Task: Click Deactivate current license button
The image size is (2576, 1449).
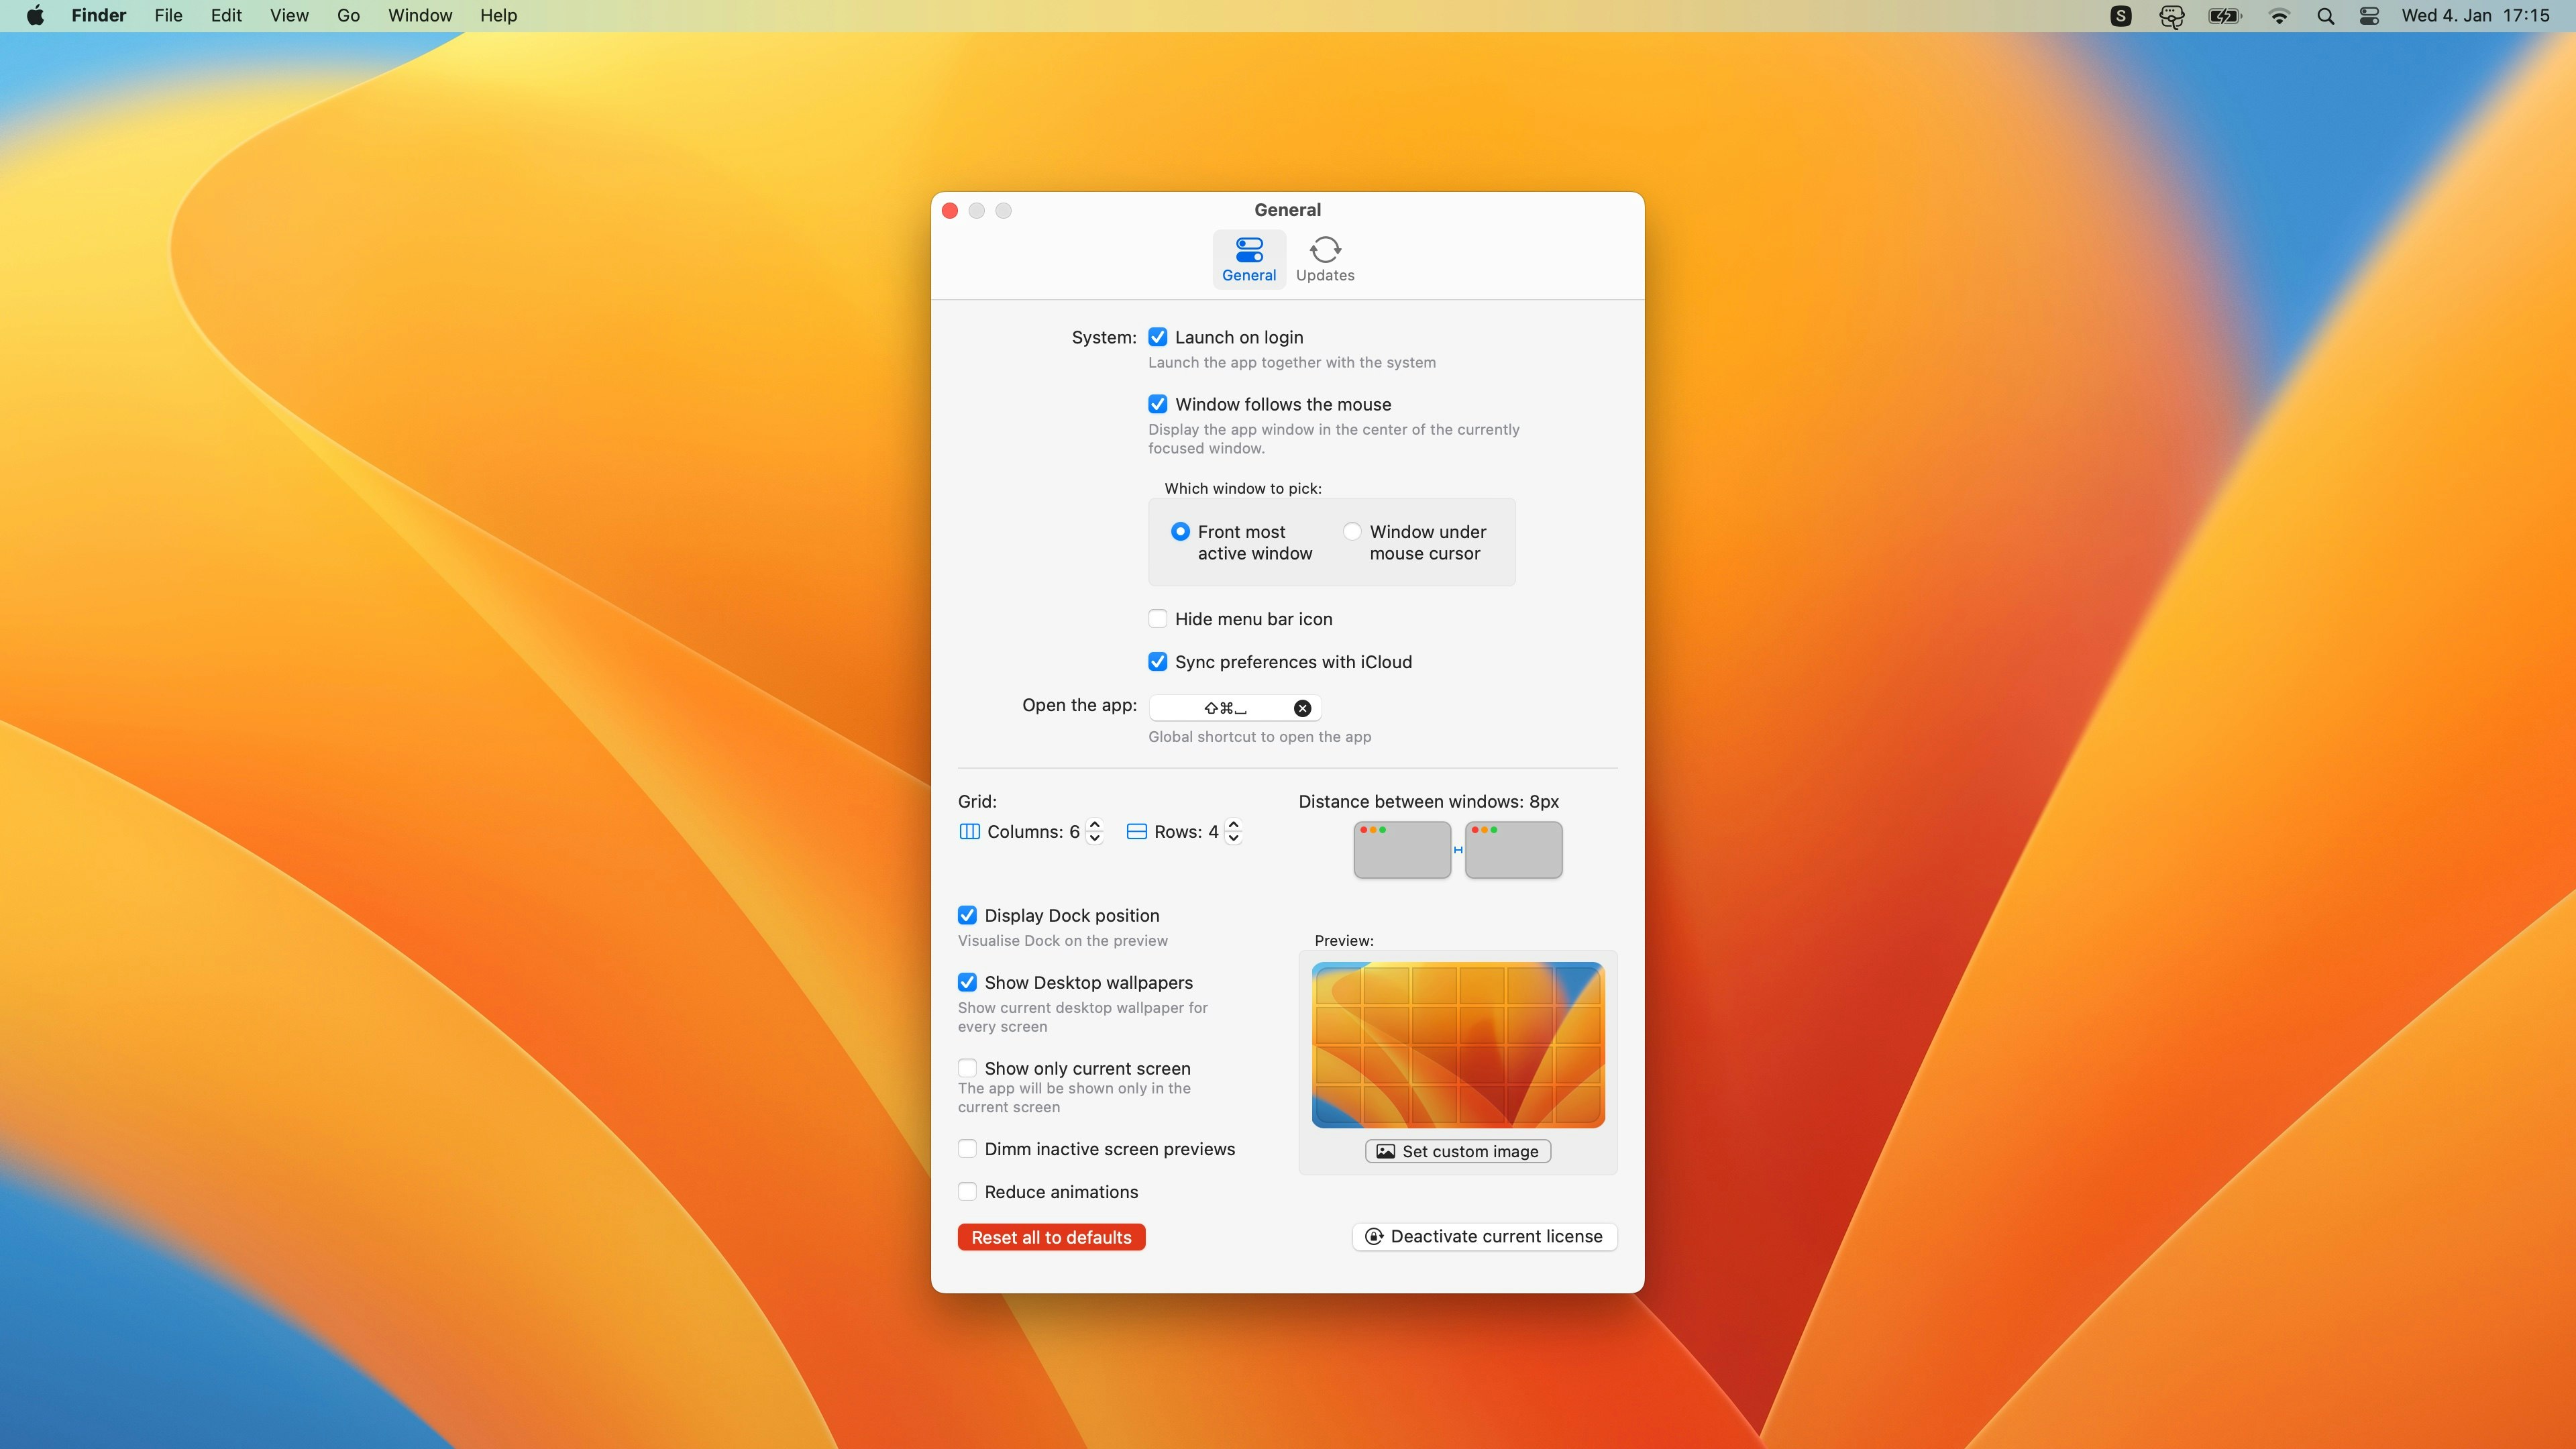Action: tap(1484, 1237)
